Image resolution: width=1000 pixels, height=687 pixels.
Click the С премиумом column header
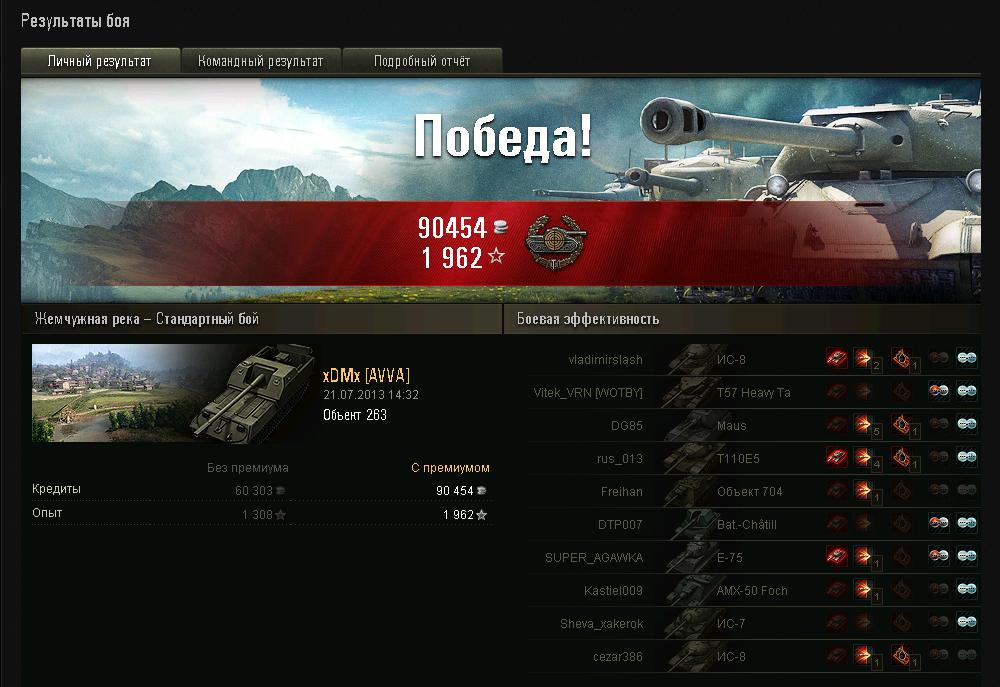tap(450, 468)
